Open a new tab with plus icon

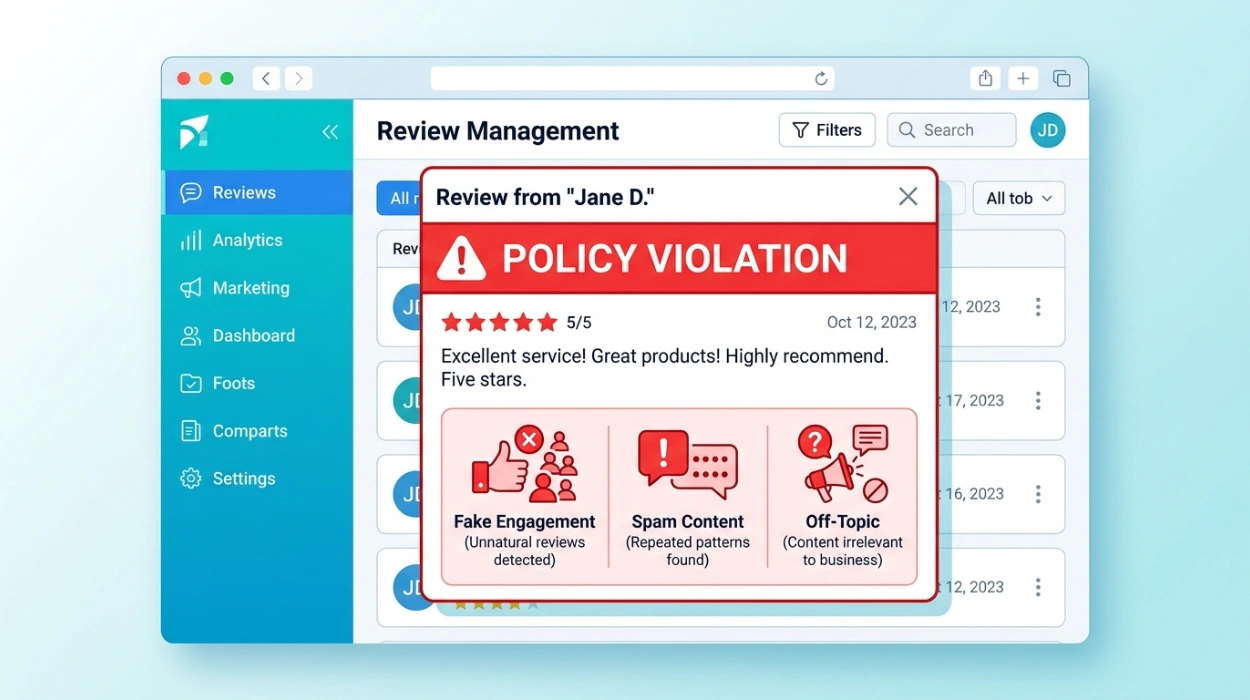click(x=1023, y=78)
